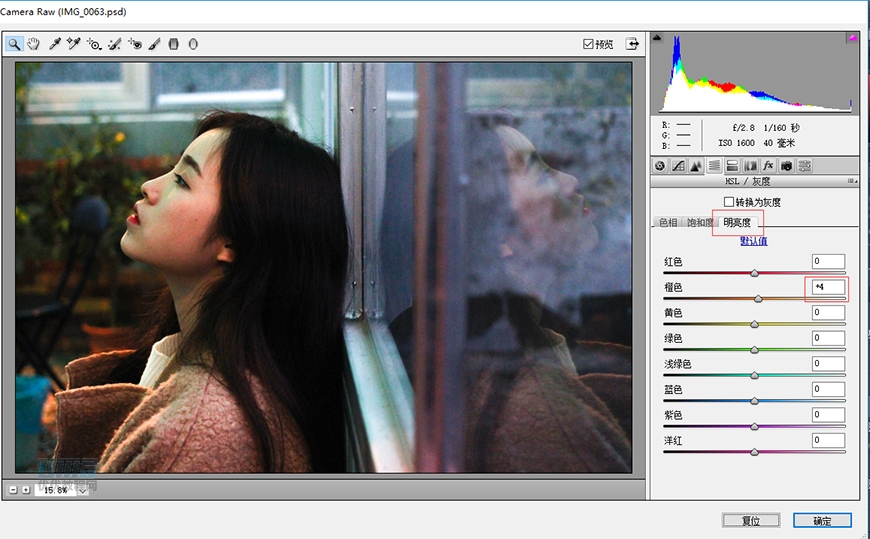Select the Graduated Filter tool
Image resolution: width=870 pixels, height=539 pixels.
click(x=173, y=44)
